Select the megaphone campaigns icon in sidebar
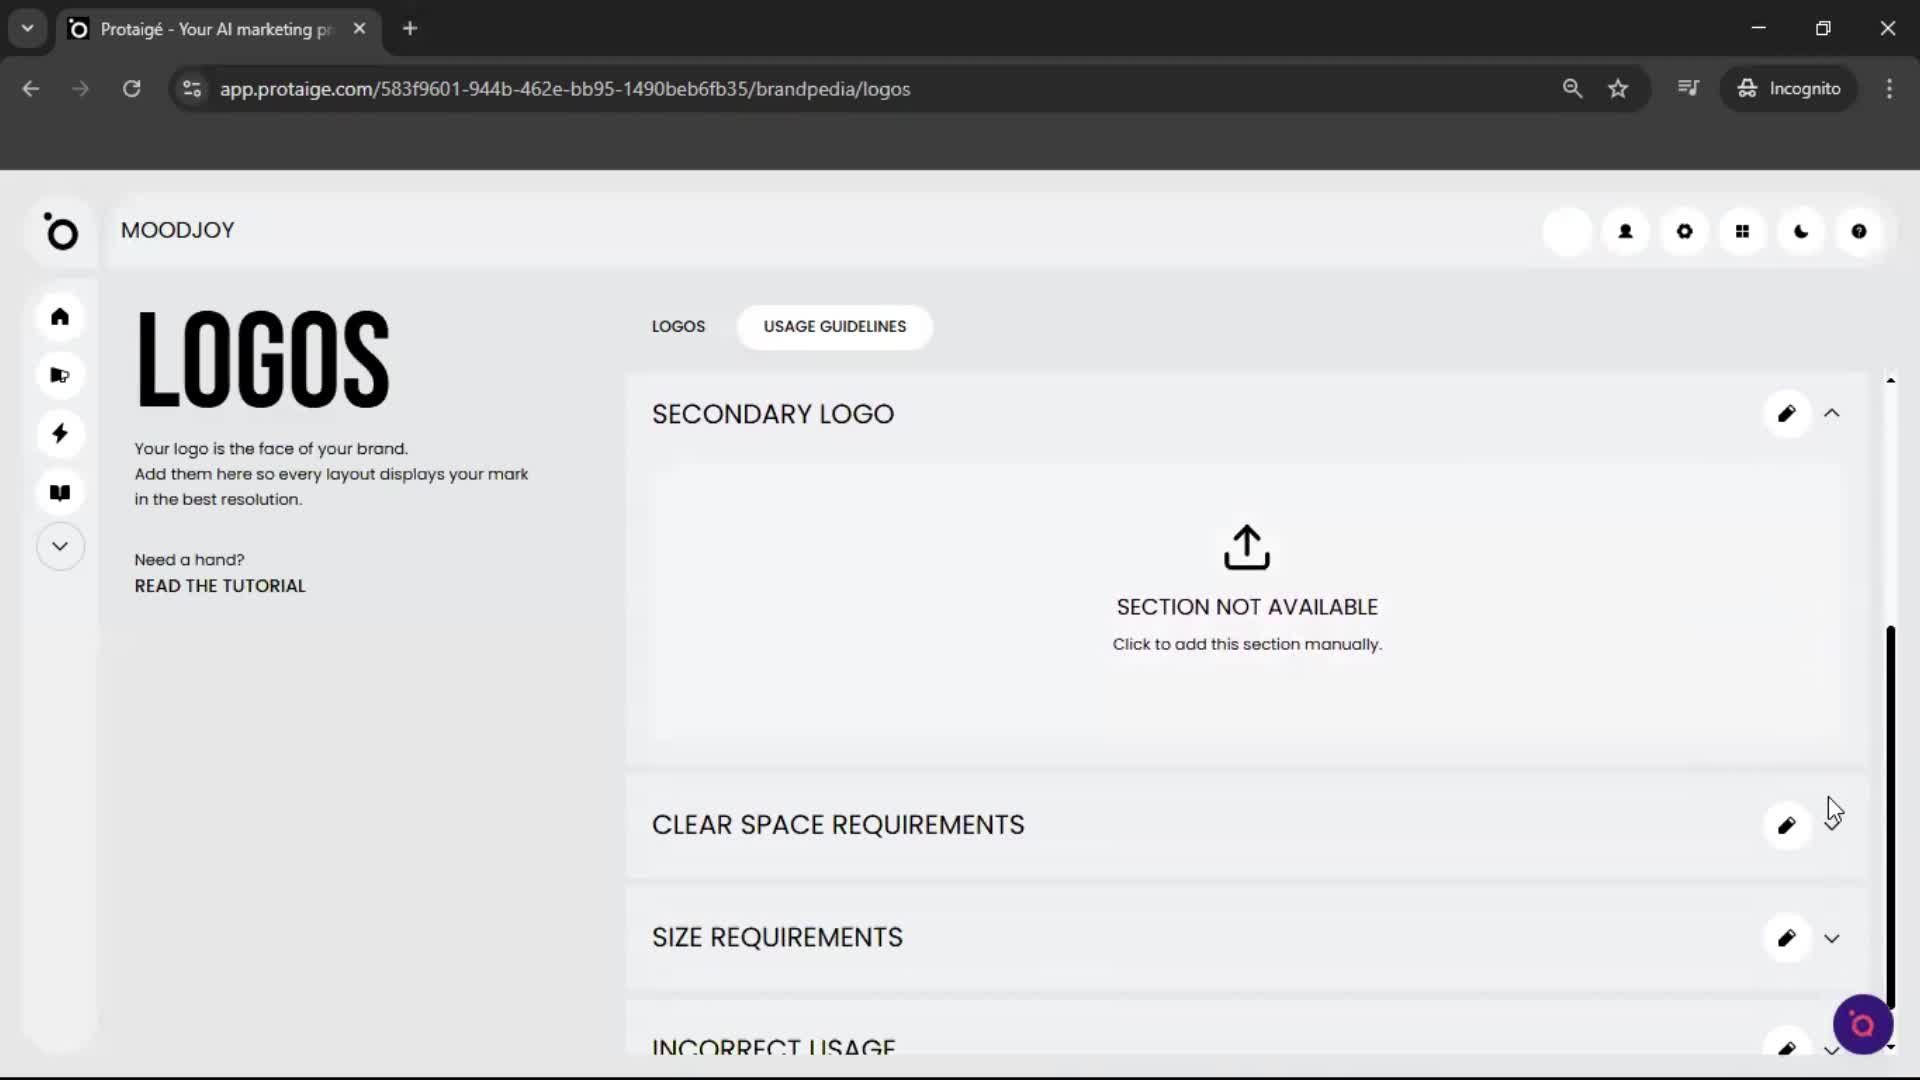Image resolution: width=1920 pixels, height=1080 pixels. tap(60, 375)
